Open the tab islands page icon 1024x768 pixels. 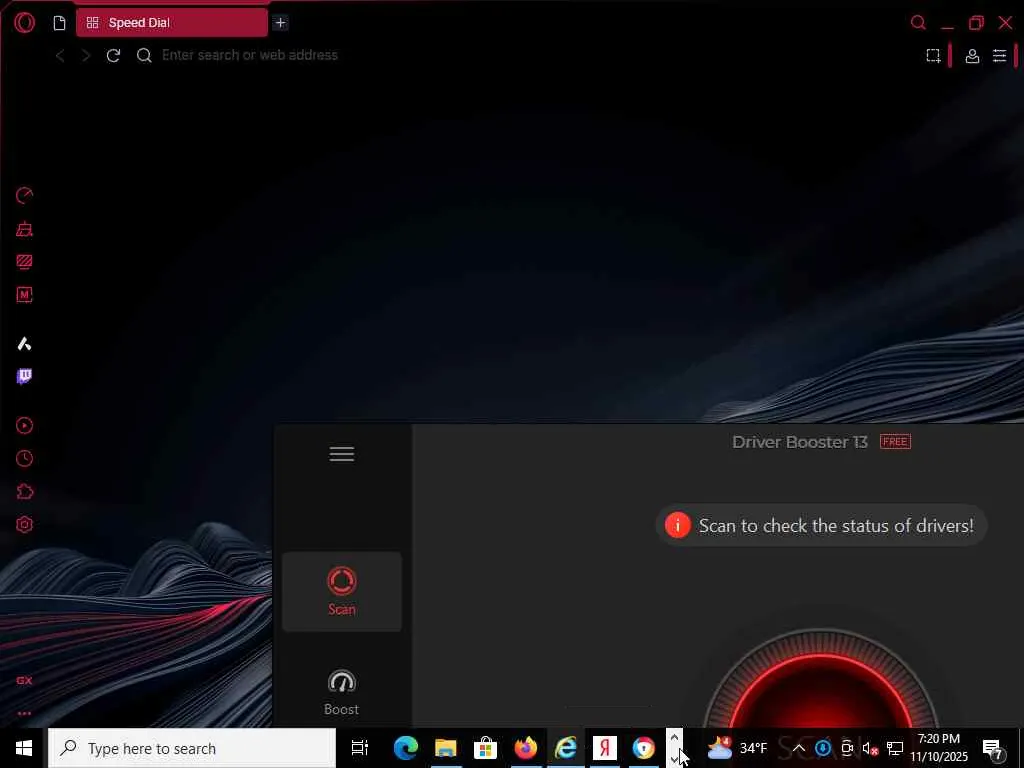pyautogui.click(x=59, y=23)
